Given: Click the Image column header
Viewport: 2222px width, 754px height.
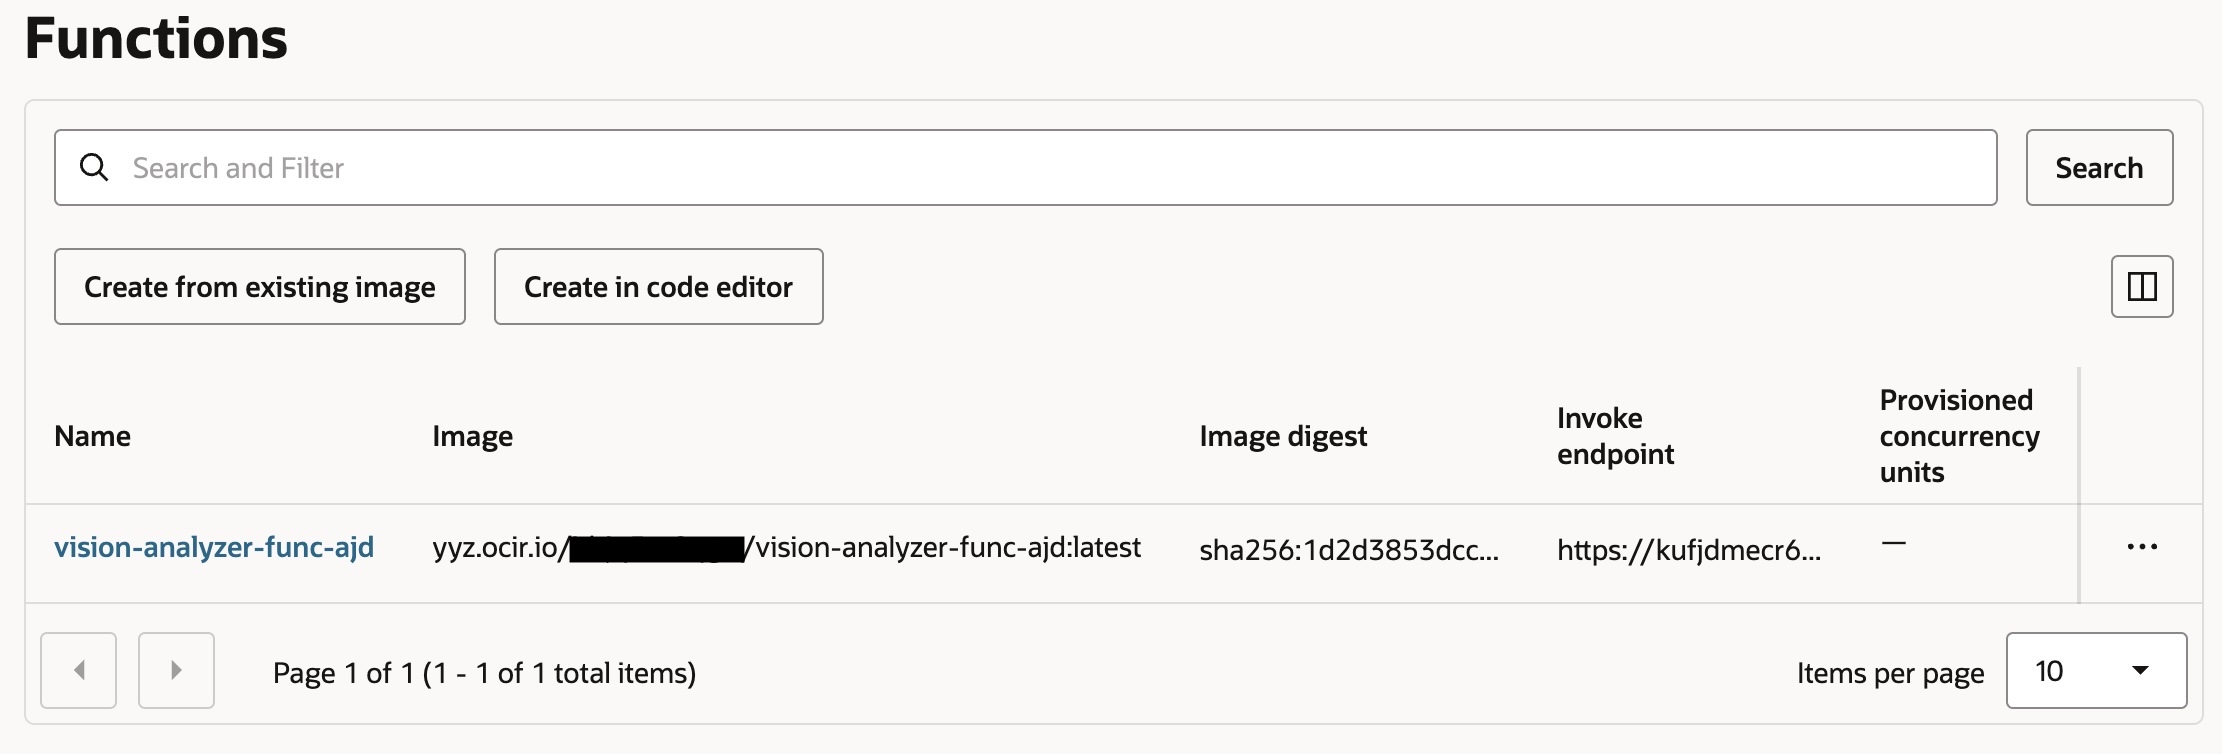Looking at the screenshot, I should [473, 436].
